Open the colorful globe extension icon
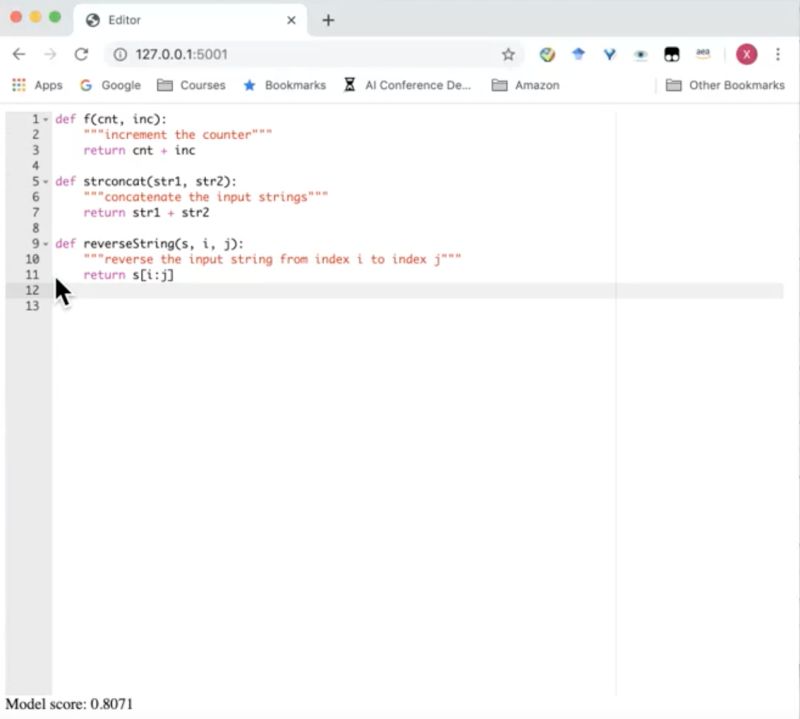The width and height of the screenshot is (800, 719). click(547, 55)
